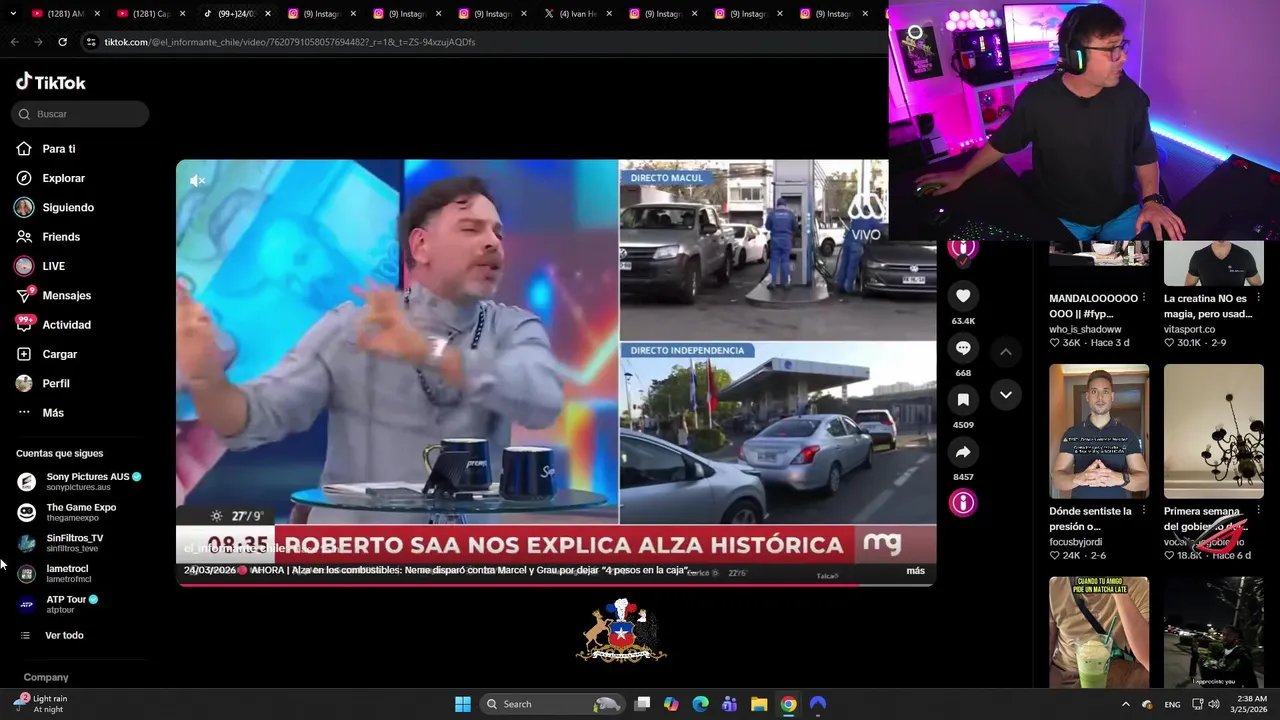Open the focusbyjordi video thumbnail

(1099, 431)
